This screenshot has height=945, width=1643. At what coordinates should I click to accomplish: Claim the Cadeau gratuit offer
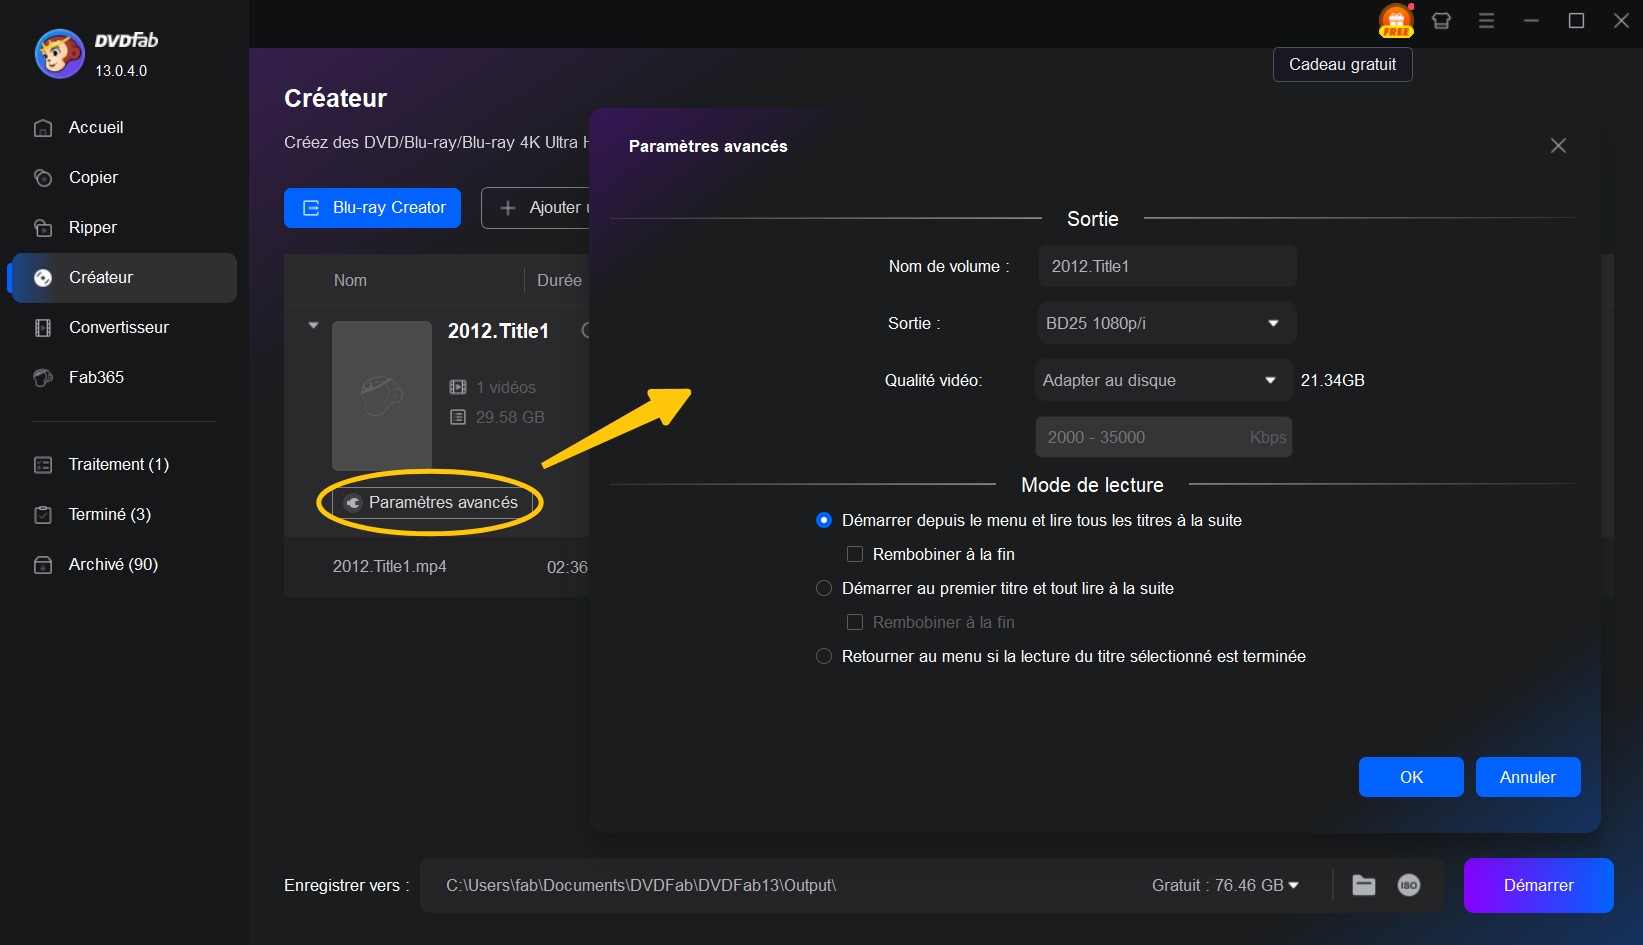click(x=1342, y=64)
